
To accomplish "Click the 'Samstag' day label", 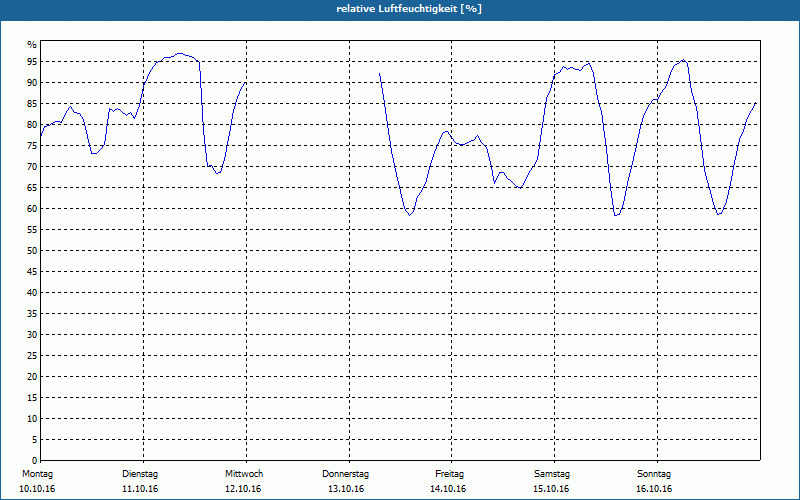I will point(552,474).
